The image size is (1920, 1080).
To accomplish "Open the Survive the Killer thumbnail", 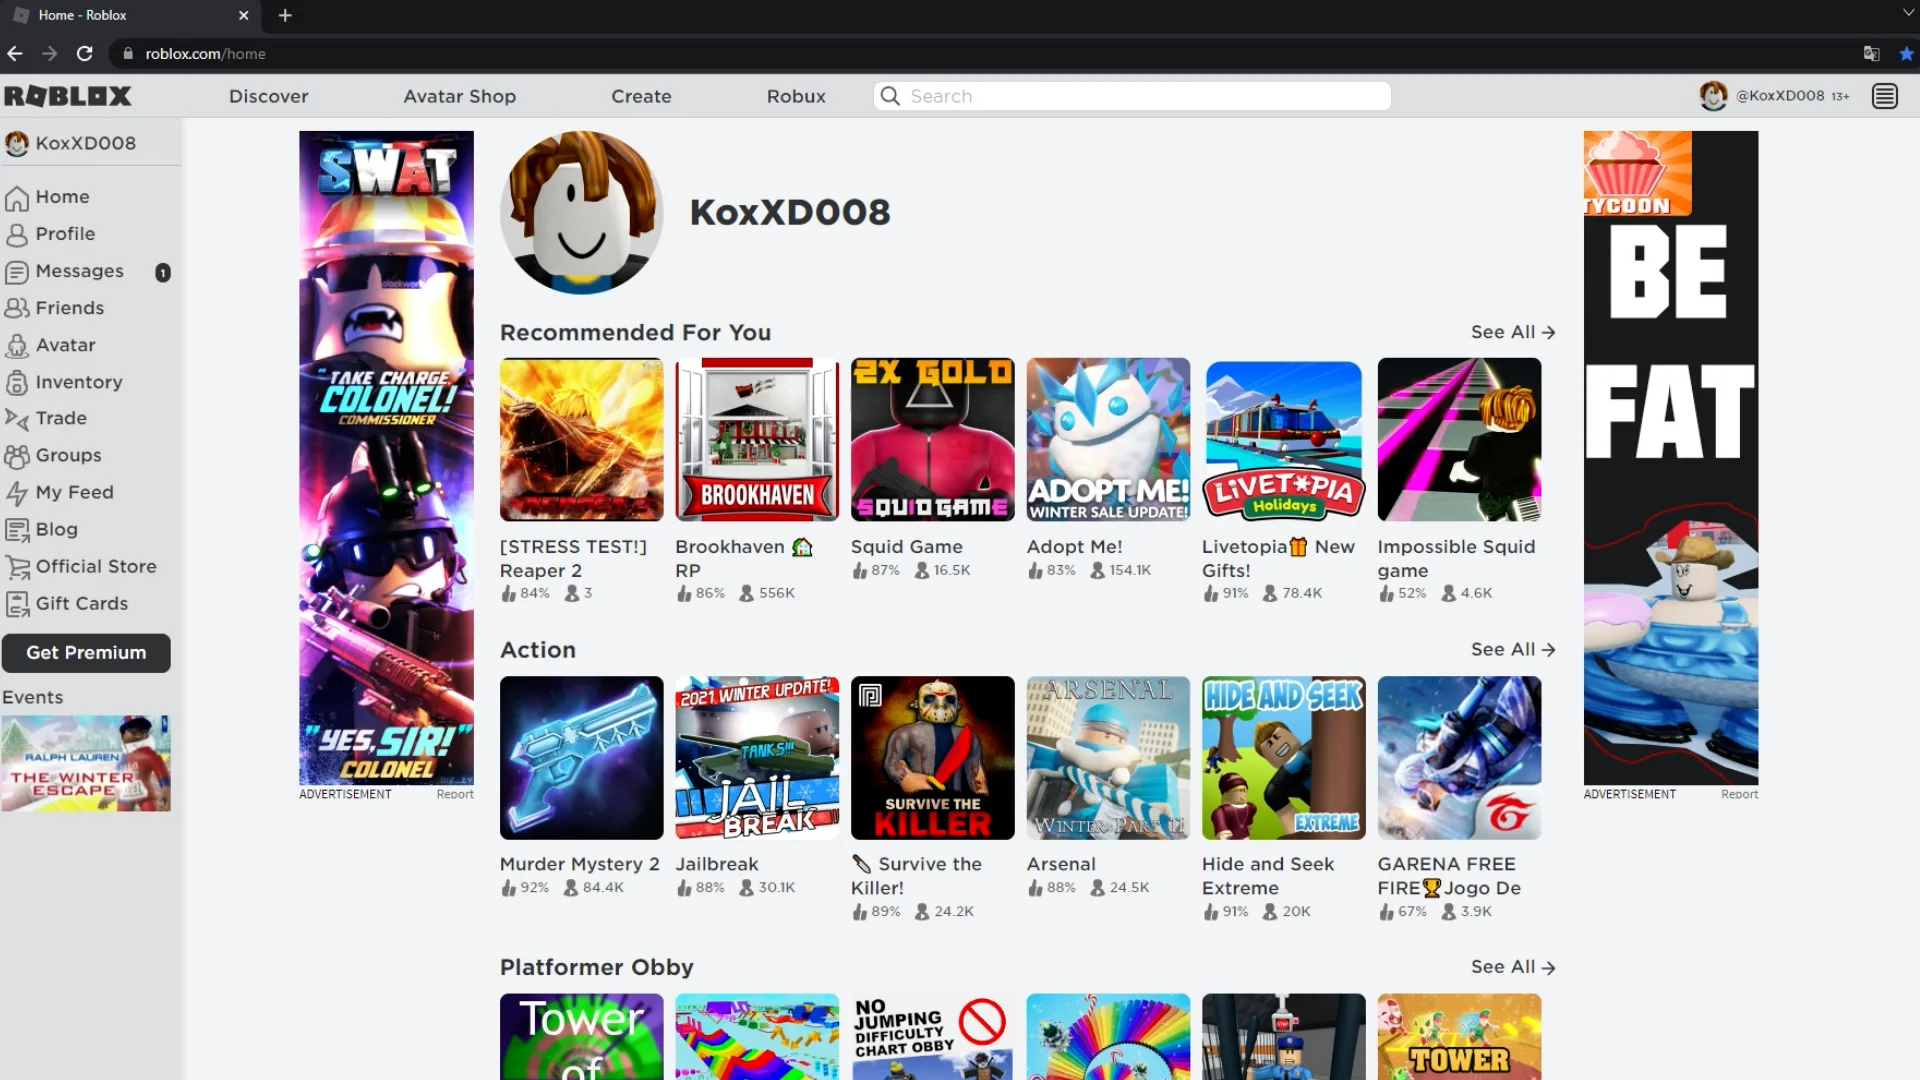I will tap(933, 758).
